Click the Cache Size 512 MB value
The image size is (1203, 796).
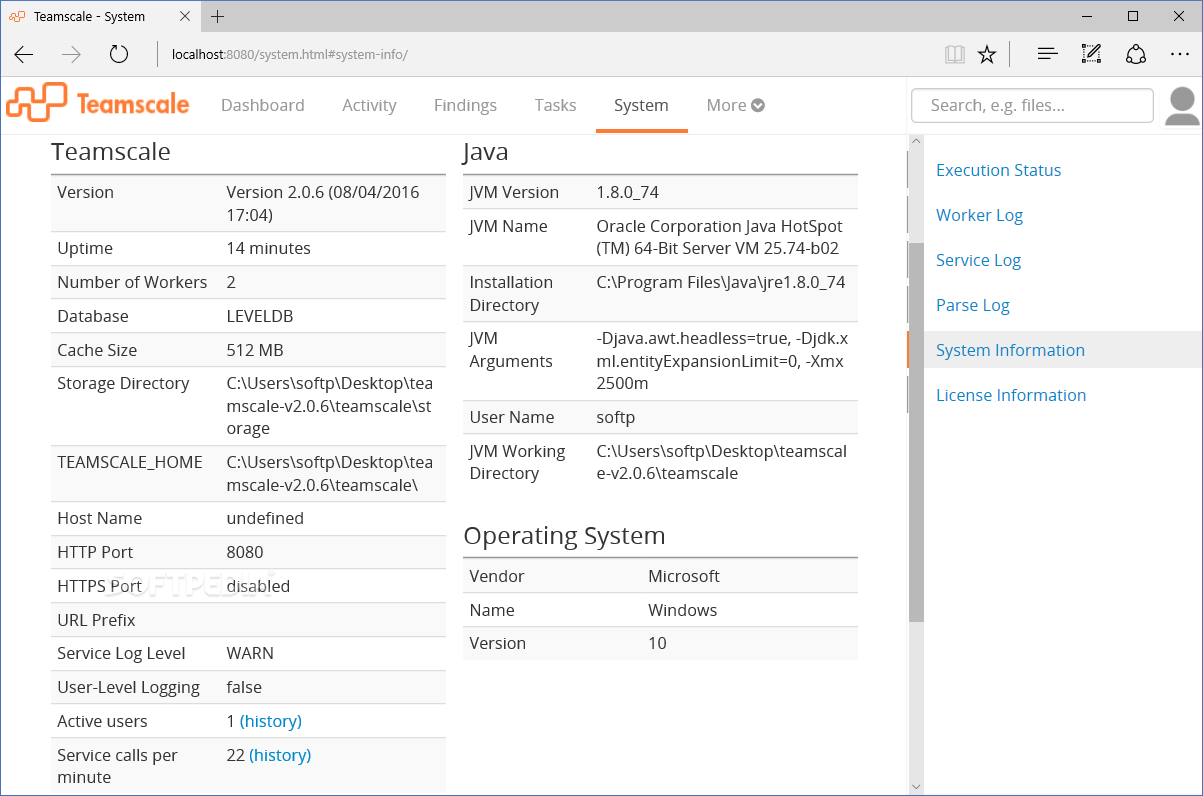(254, 350)
